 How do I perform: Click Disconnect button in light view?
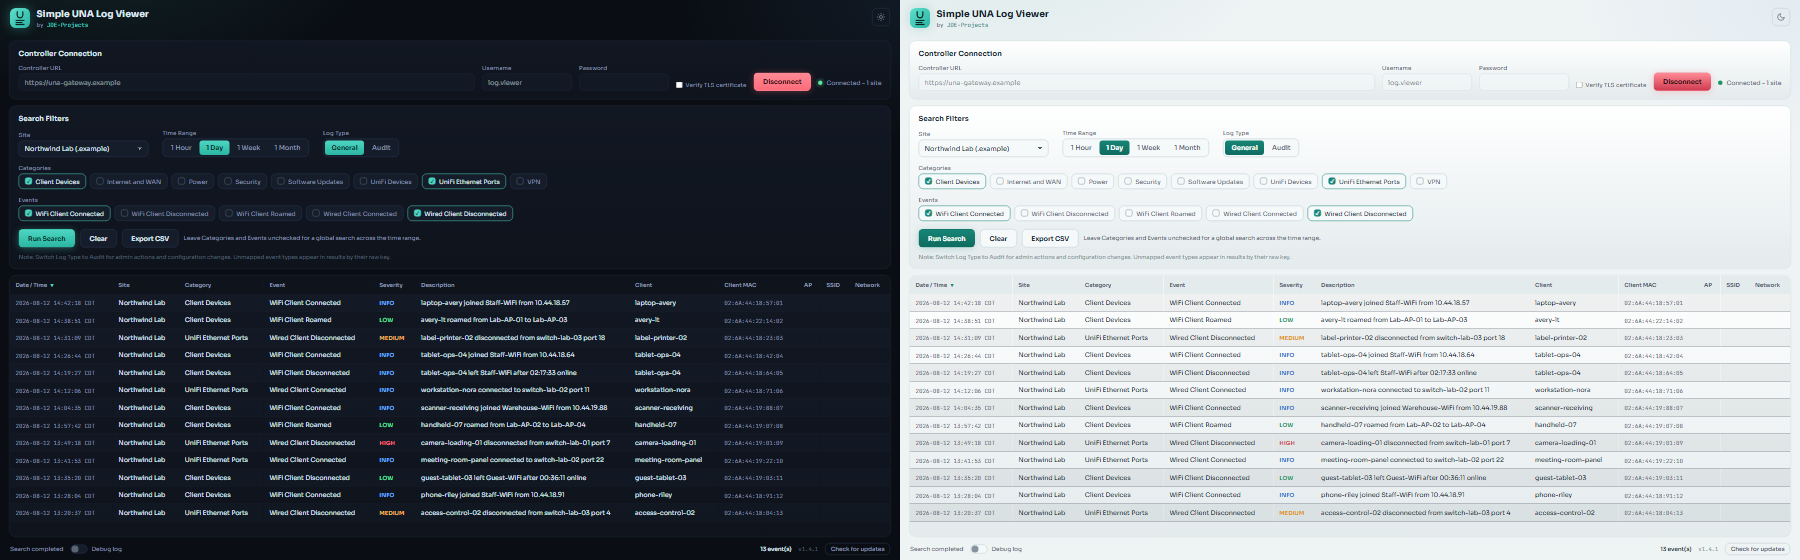coord(1682,82)
